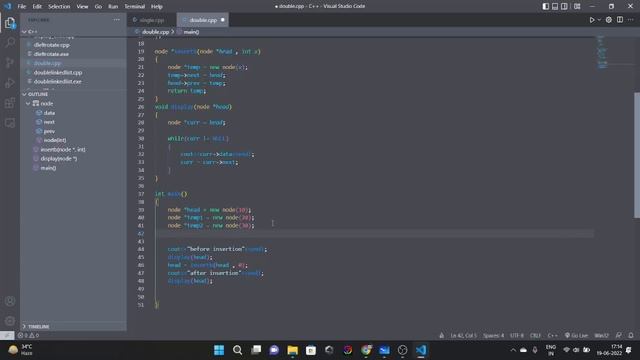
Task: Toggle primary side bar visibility
Action: tap(546, 6)
